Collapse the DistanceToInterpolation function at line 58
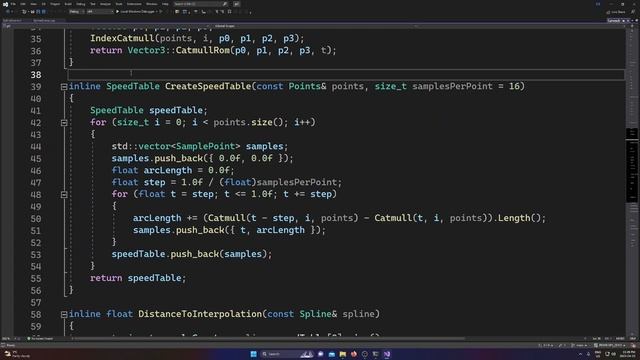 coord(64,314)
